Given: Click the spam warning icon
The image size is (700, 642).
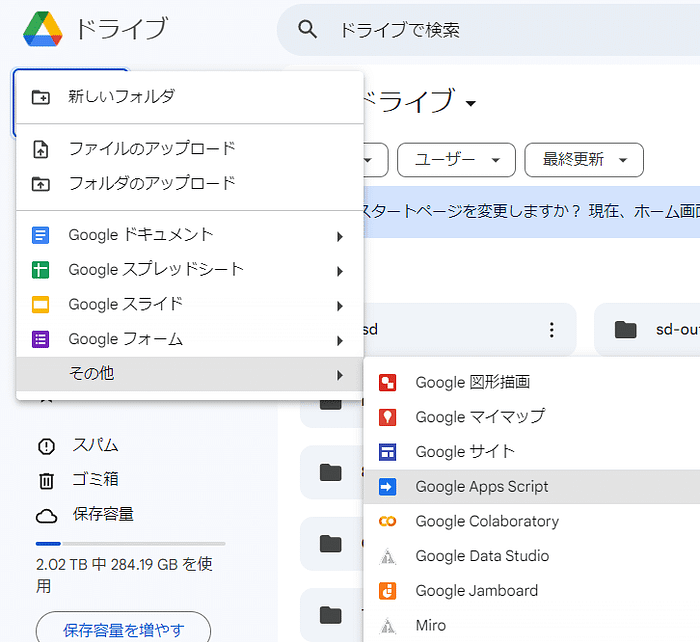Looking at the screenshot, I should (46, 446).
